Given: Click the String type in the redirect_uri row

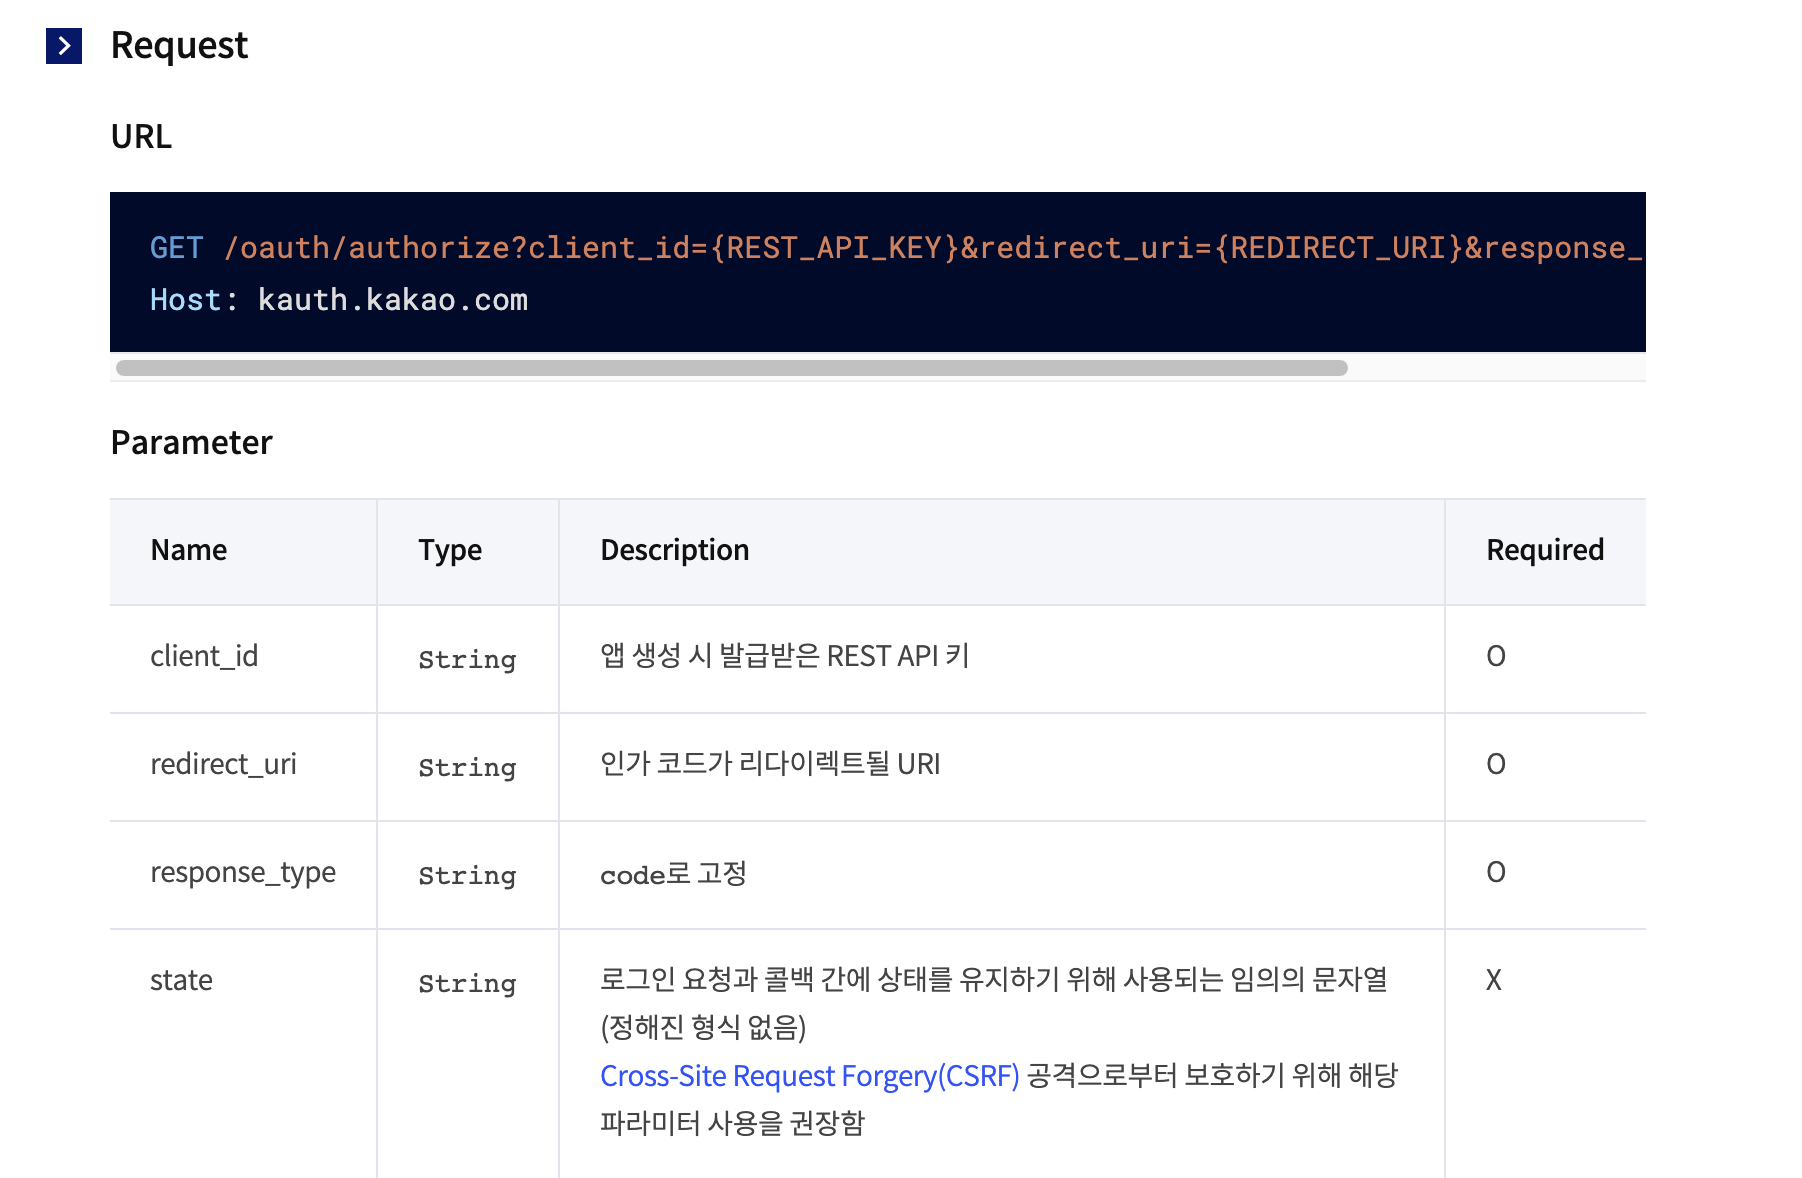Looking at the screenshot, I should click(467, 768).
